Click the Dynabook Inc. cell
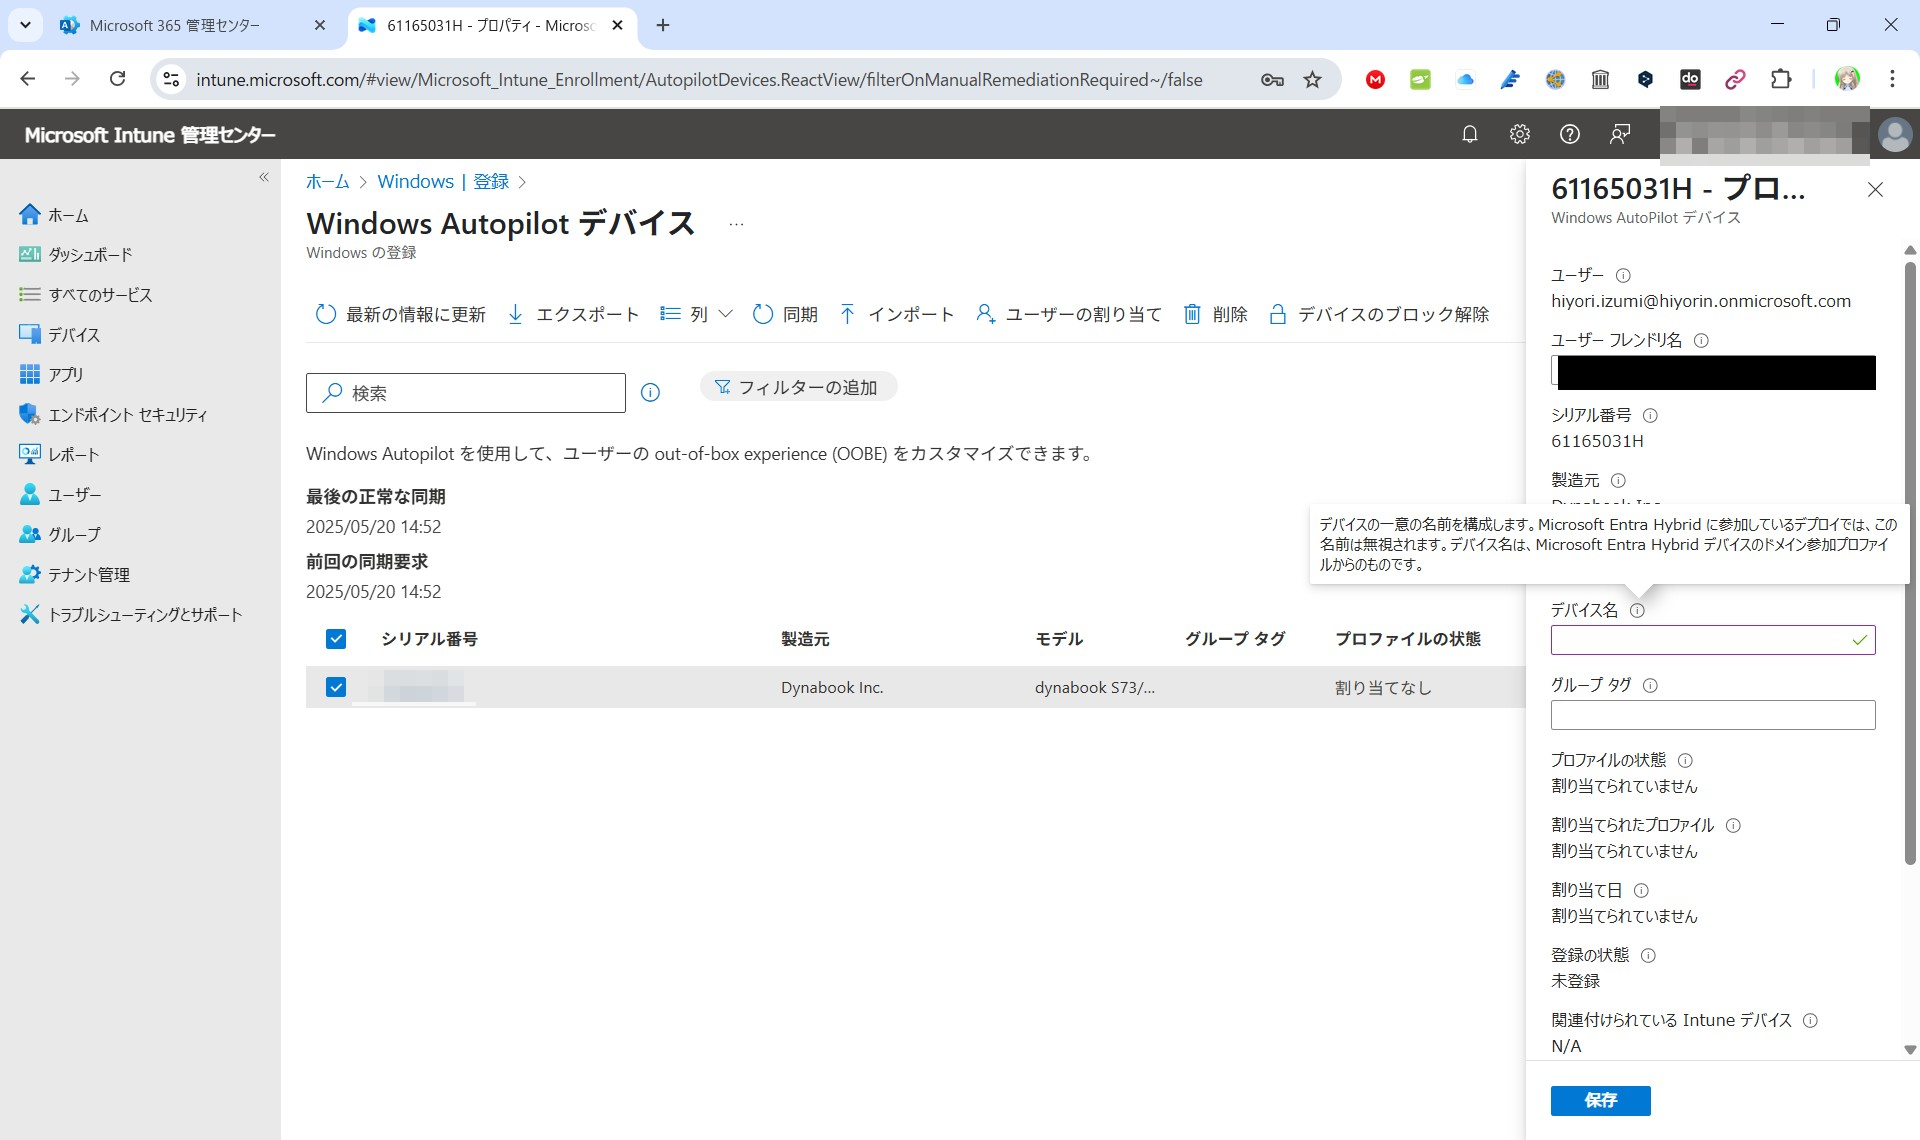 point(832,687)
